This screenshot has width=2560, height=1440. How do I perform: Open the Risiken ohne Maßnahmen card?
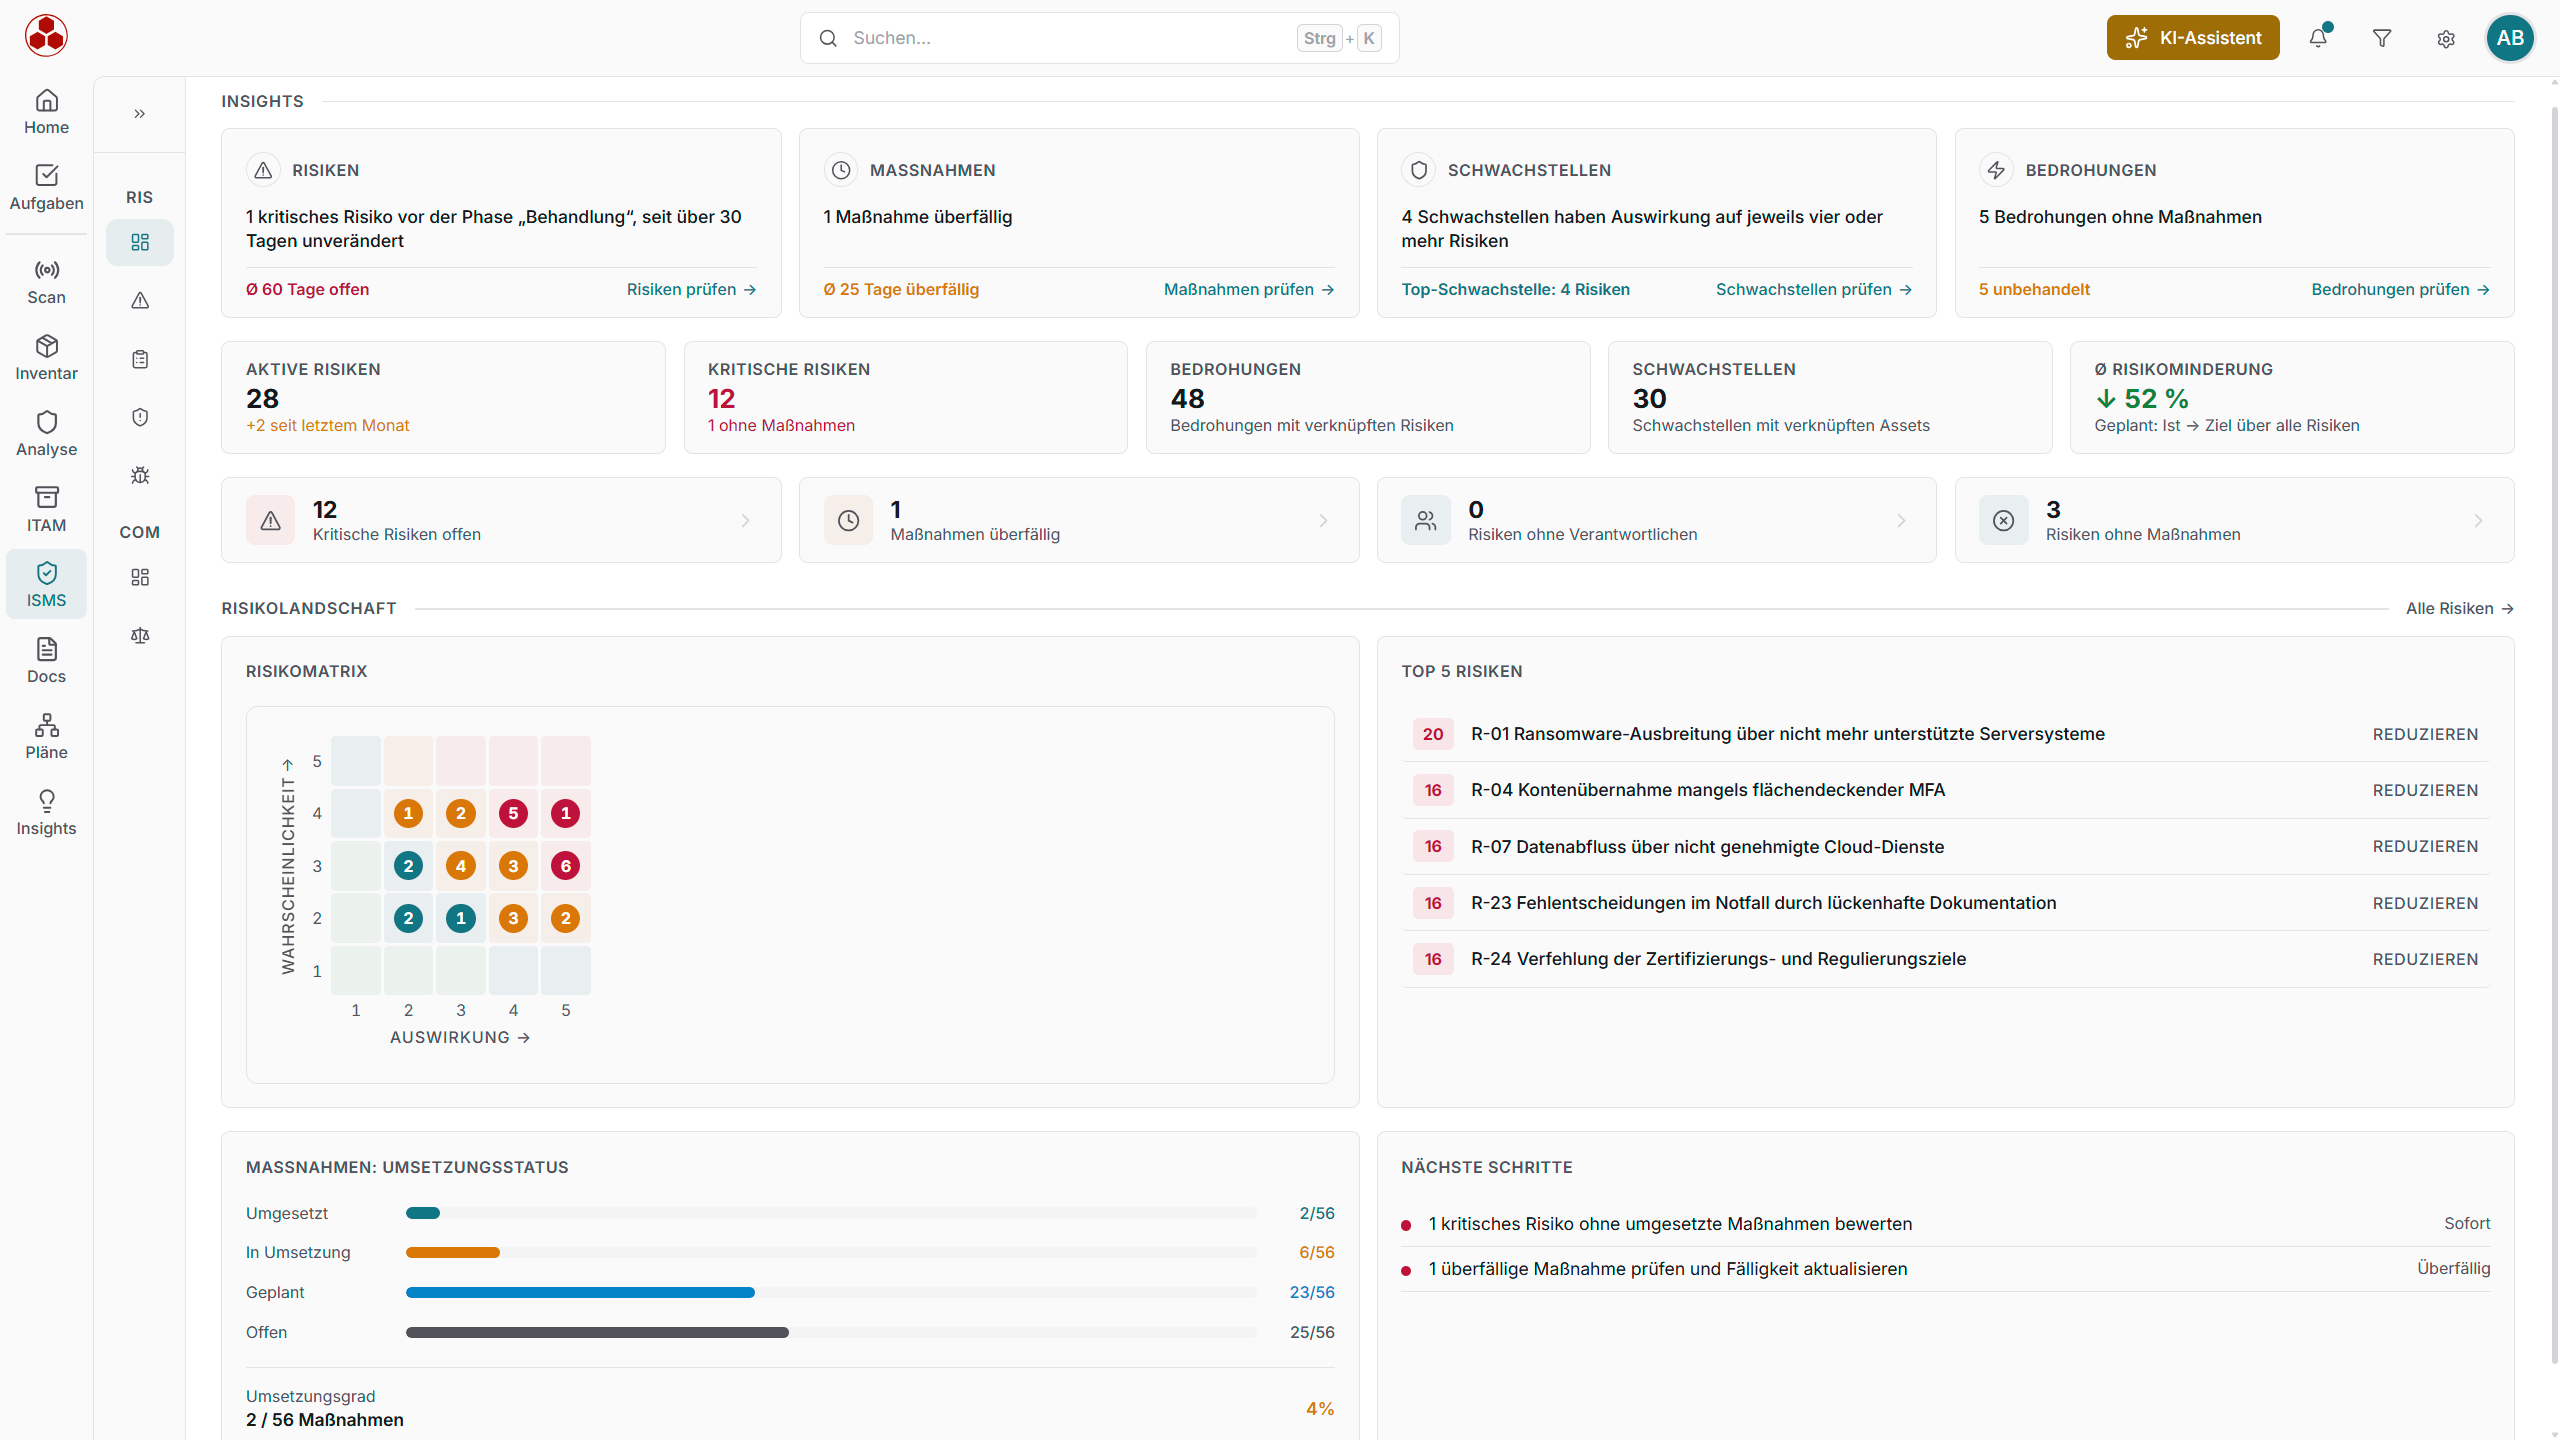coord(2234,520)
